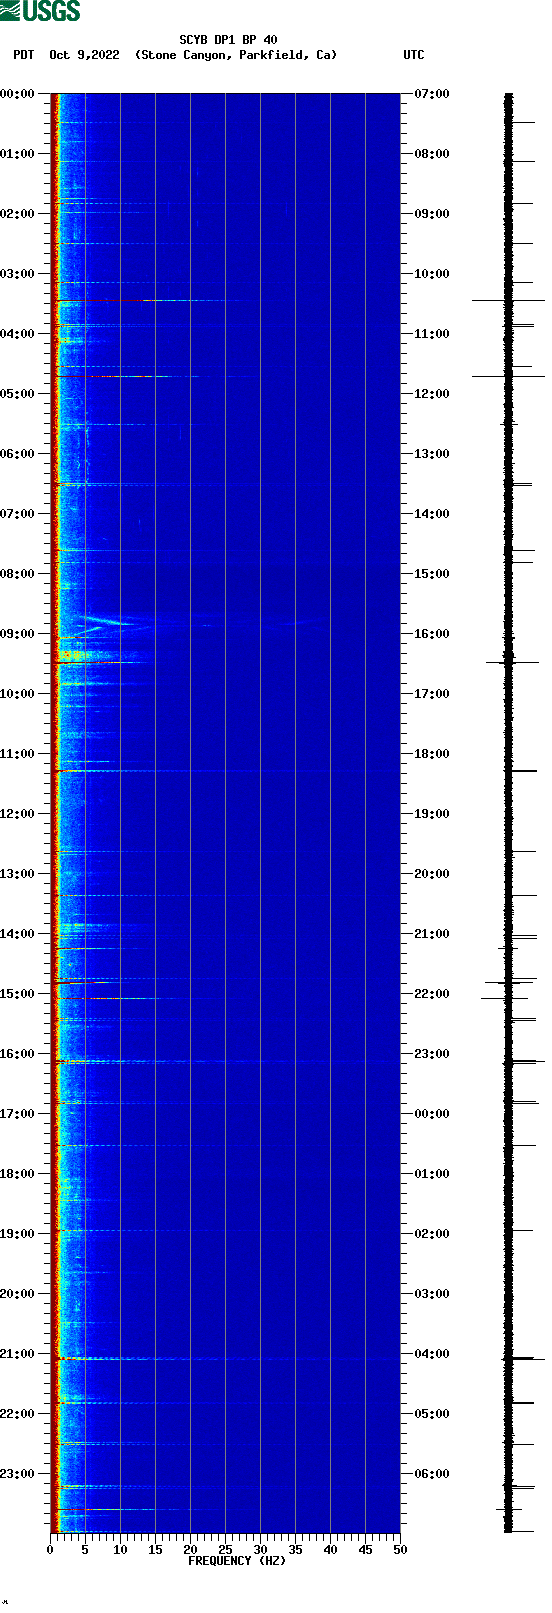The width and height of the screenshot is (552, 1613).
Task: Click the '05:00' PDT time label
Action: click(x=17, y=394)
